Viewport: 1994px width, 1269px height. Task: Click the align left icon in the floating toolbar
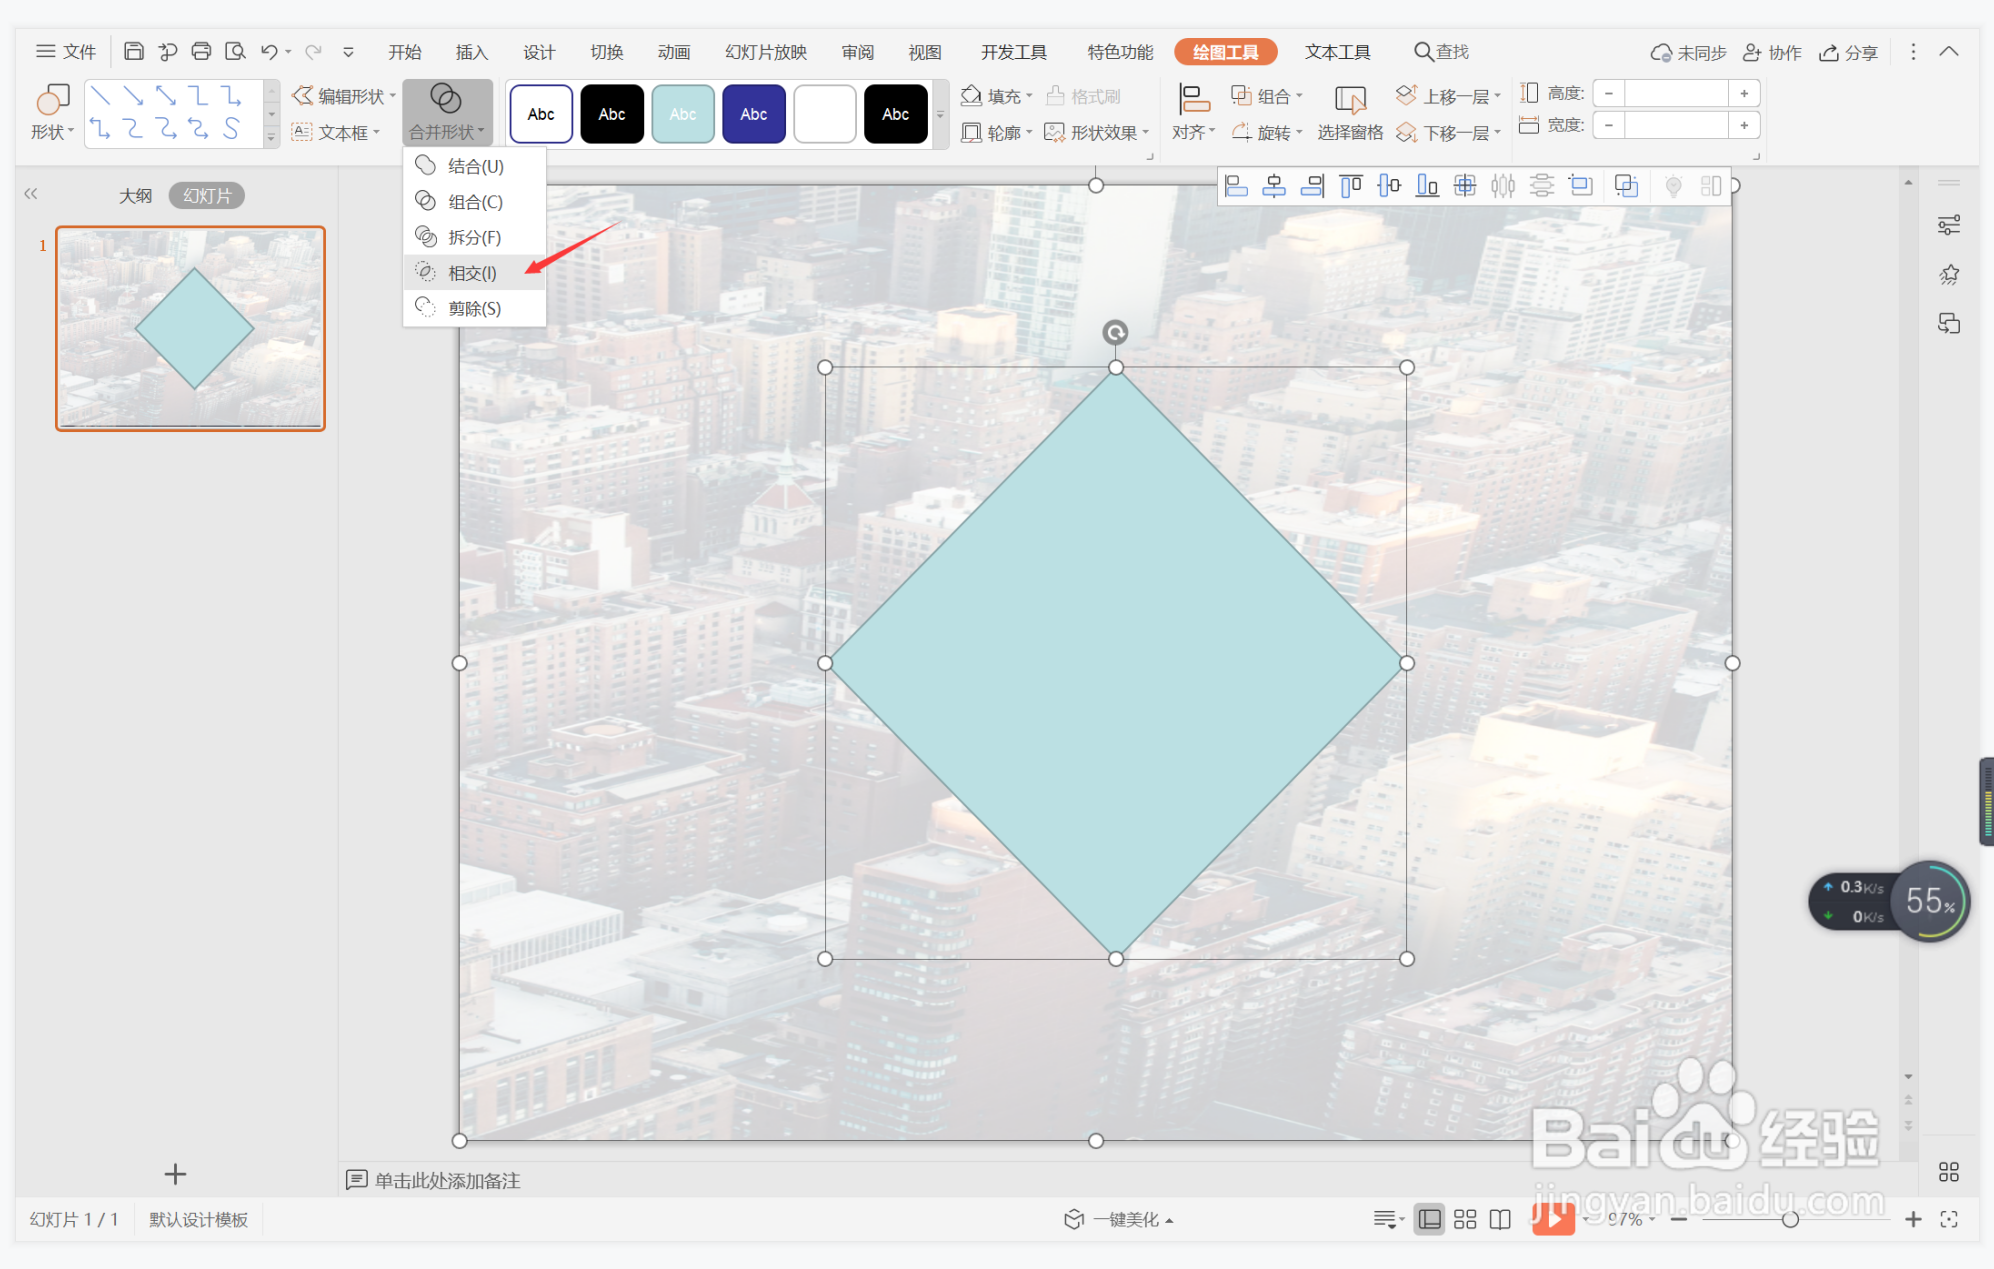[x=1237, y=186]
